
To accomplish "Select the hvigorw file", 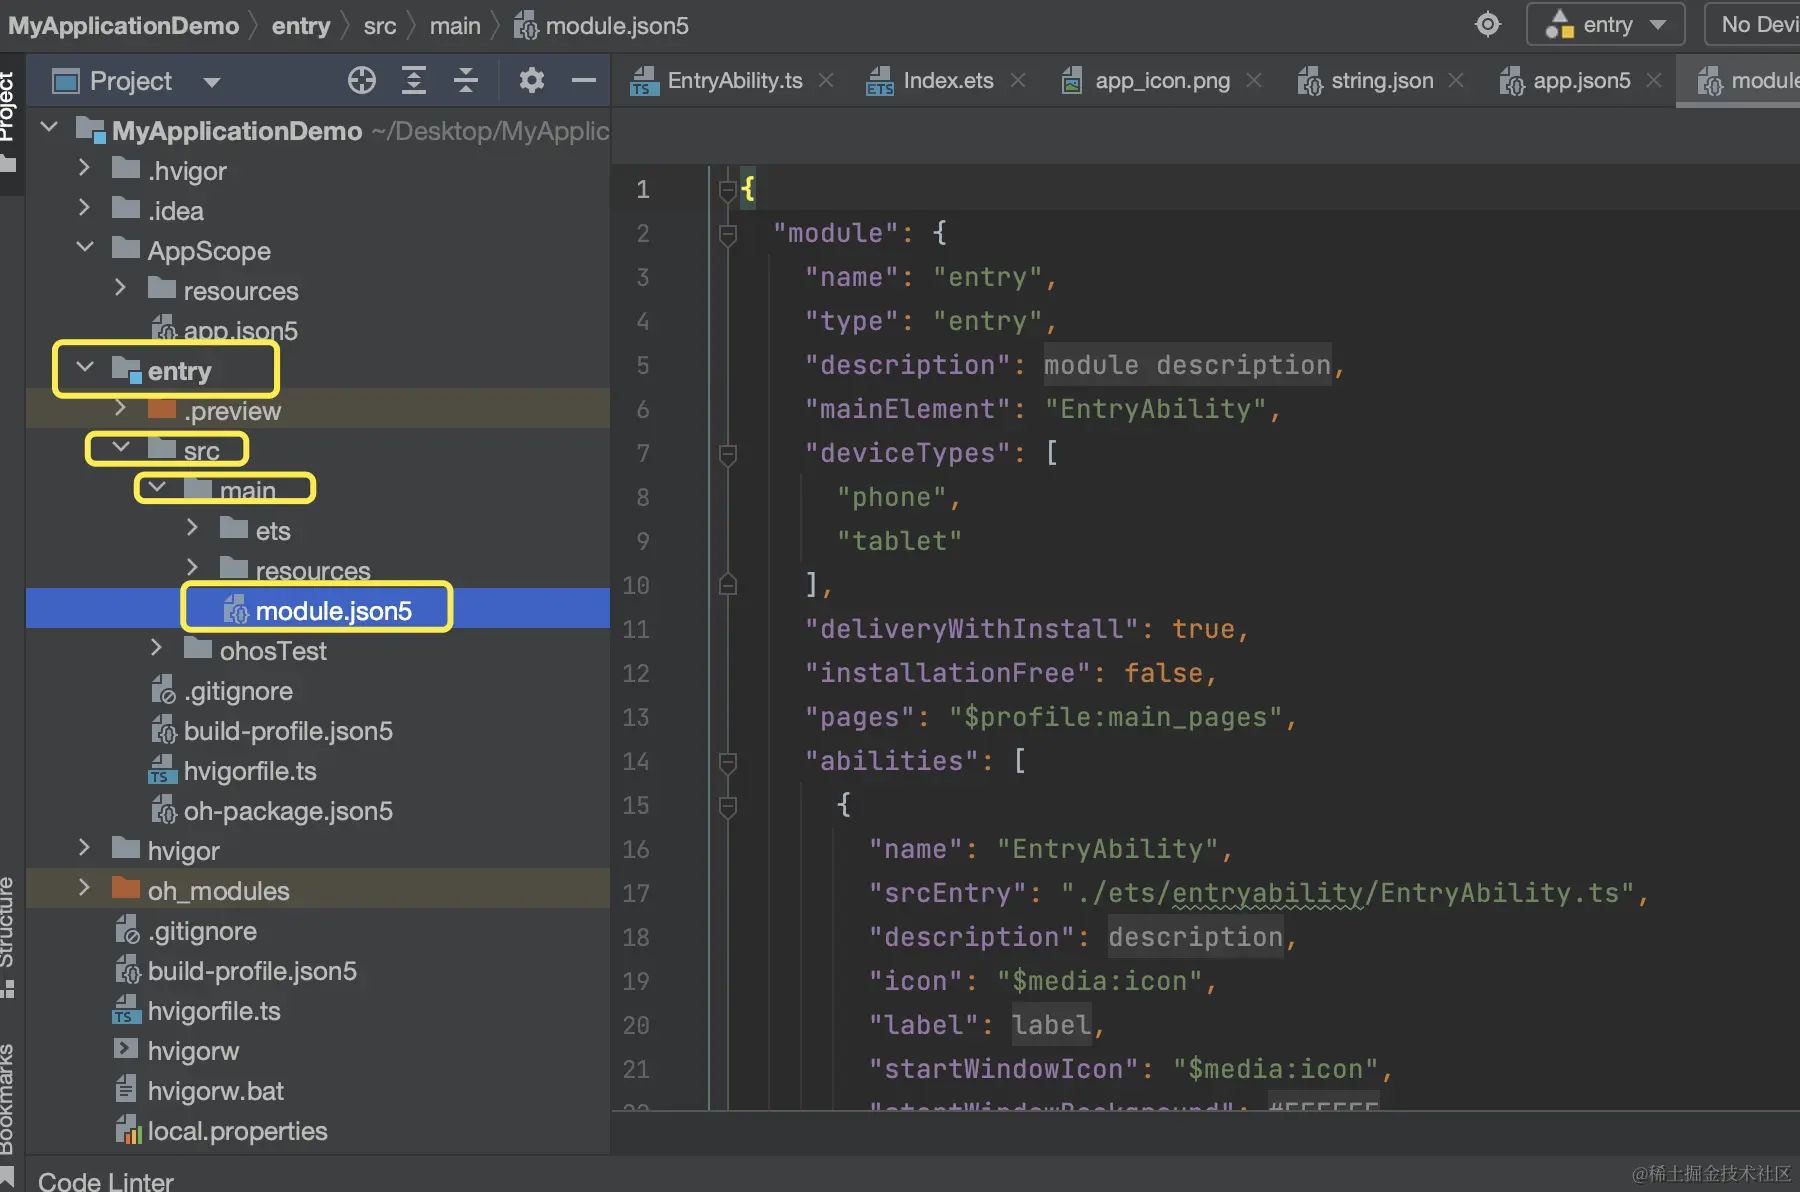I will [x=176, y=1051].
